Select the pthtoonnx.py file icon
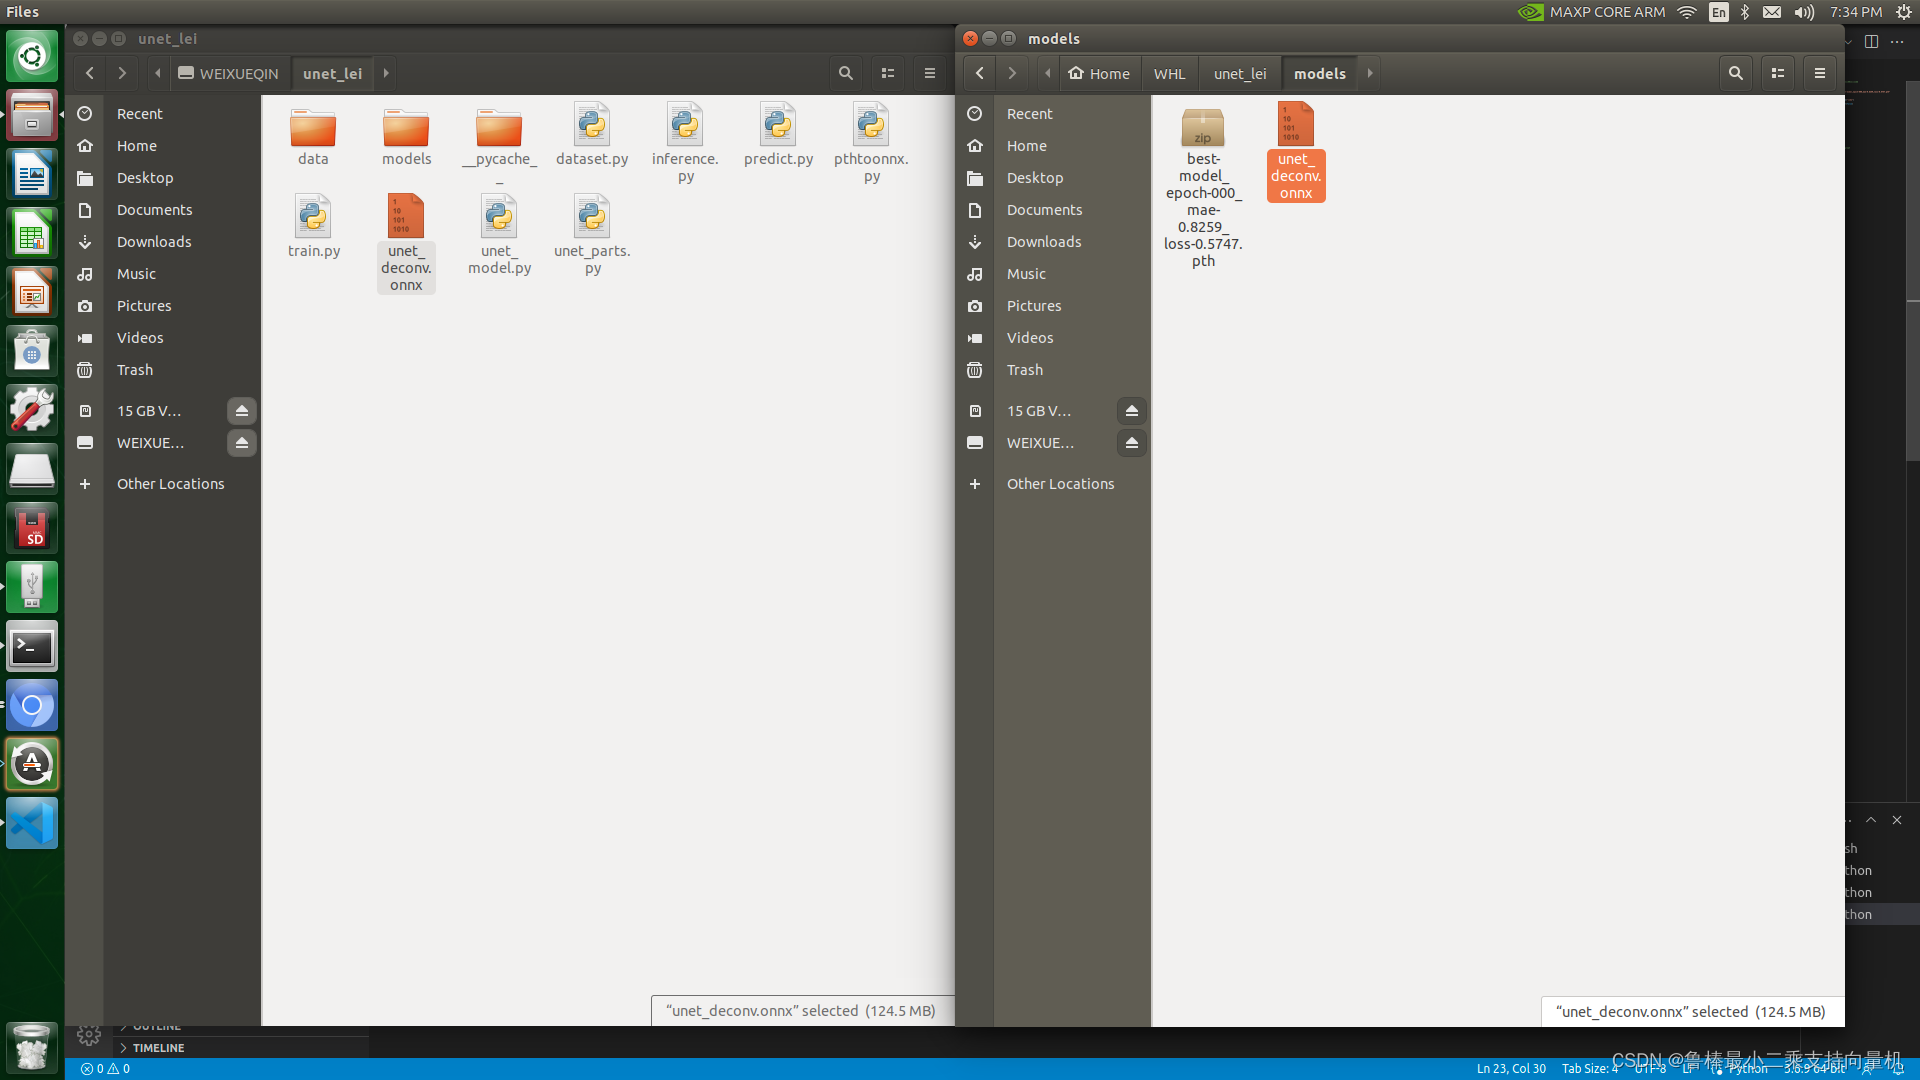 pos(870,126)
